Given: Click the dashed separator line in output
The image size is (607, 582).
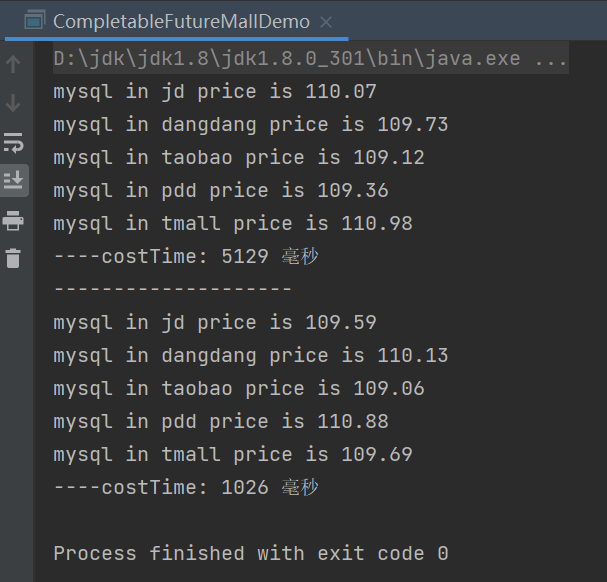Looking at the screenshot, I should point(172,290).
